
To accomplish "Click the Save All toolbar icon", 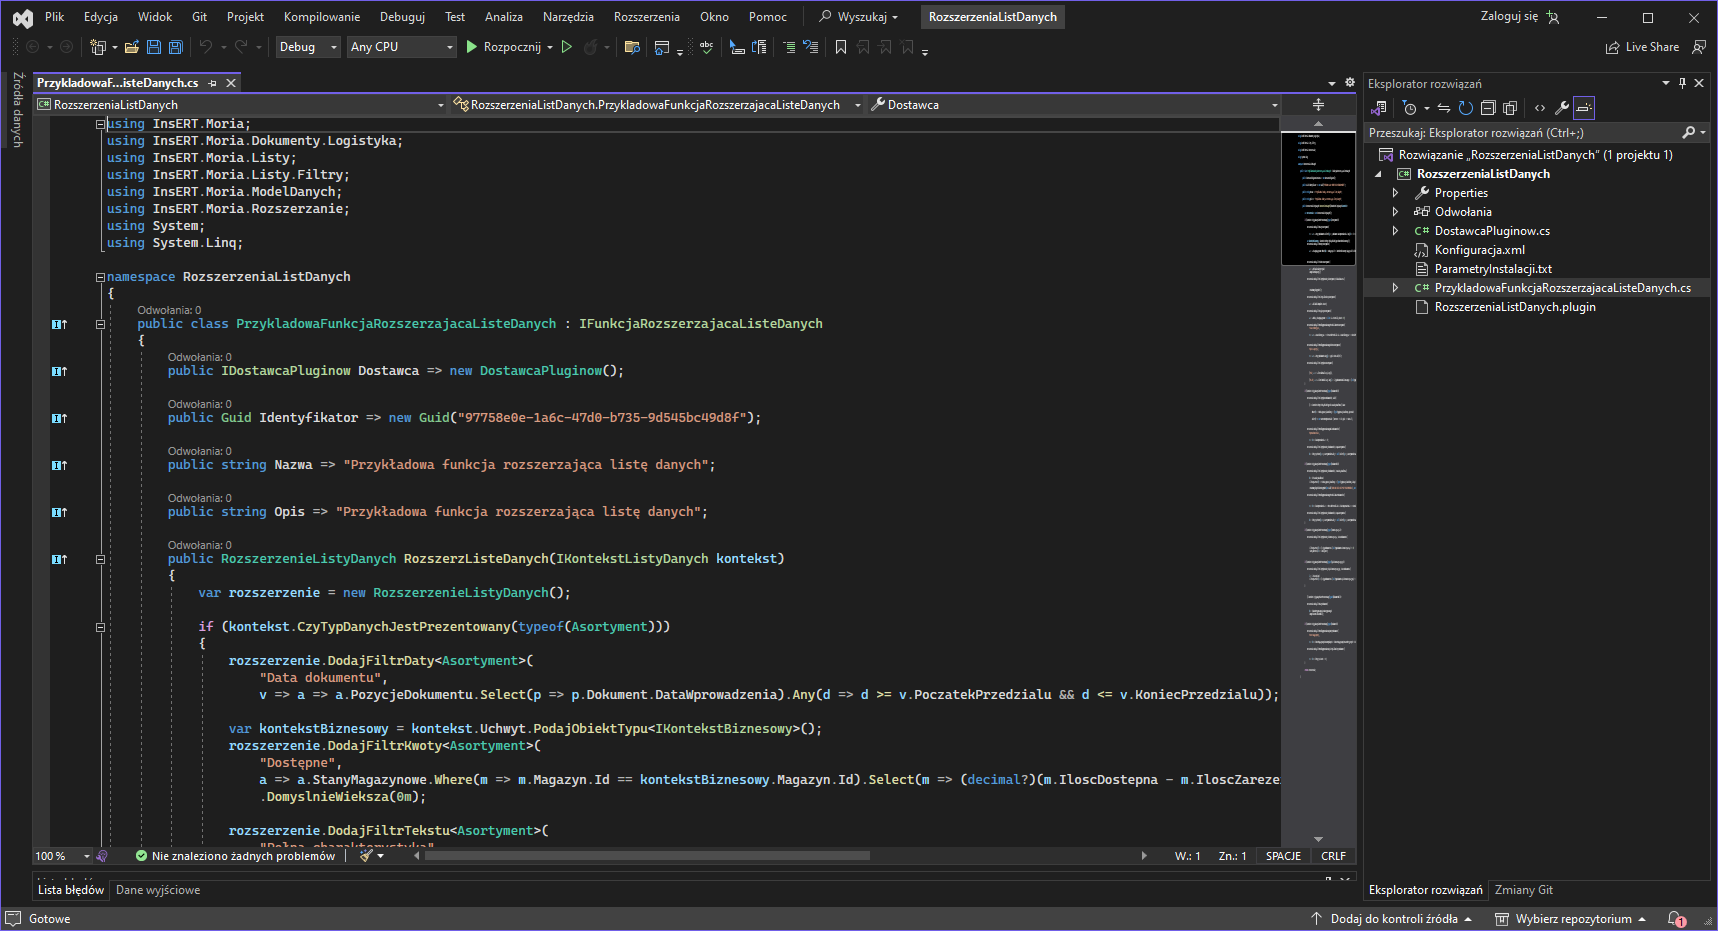I will tap(176, 47).
